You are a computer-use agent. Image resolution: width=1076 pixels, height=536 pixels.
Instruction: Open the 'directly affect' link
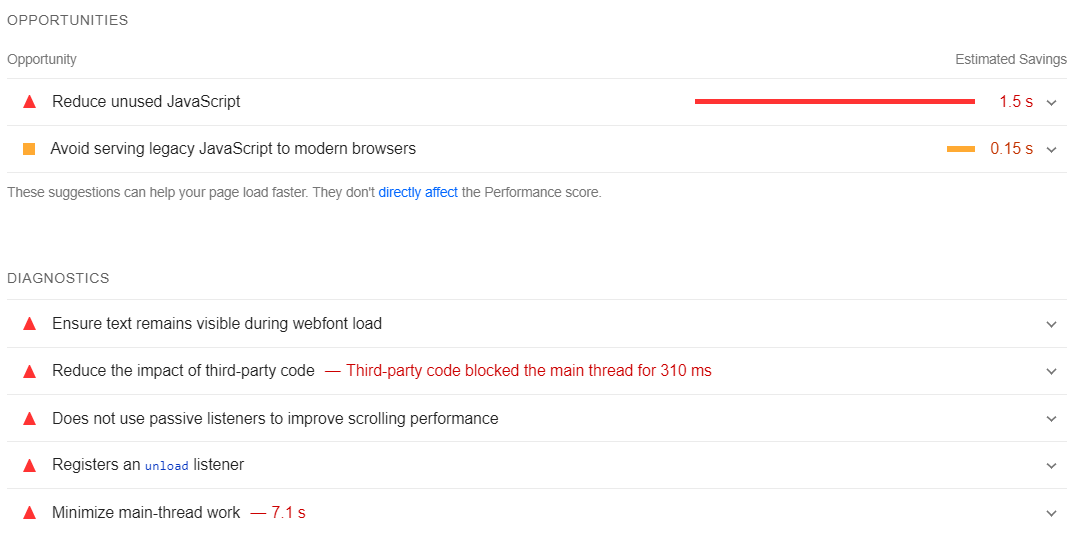[x=418, y=193]
